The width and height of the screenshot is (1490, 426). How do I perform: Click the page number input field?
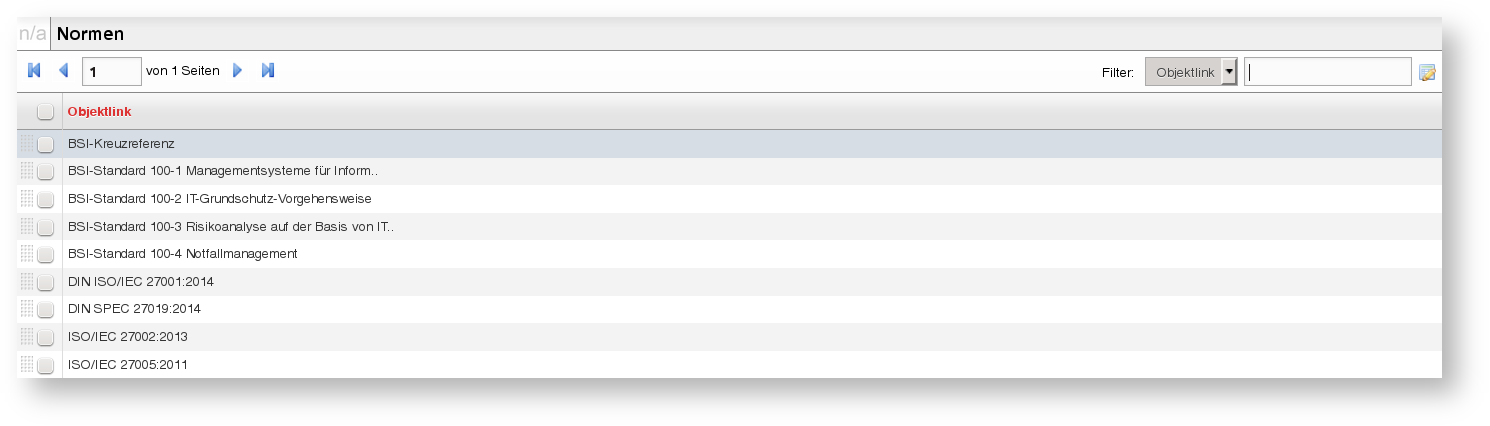(x=112, y=71)
